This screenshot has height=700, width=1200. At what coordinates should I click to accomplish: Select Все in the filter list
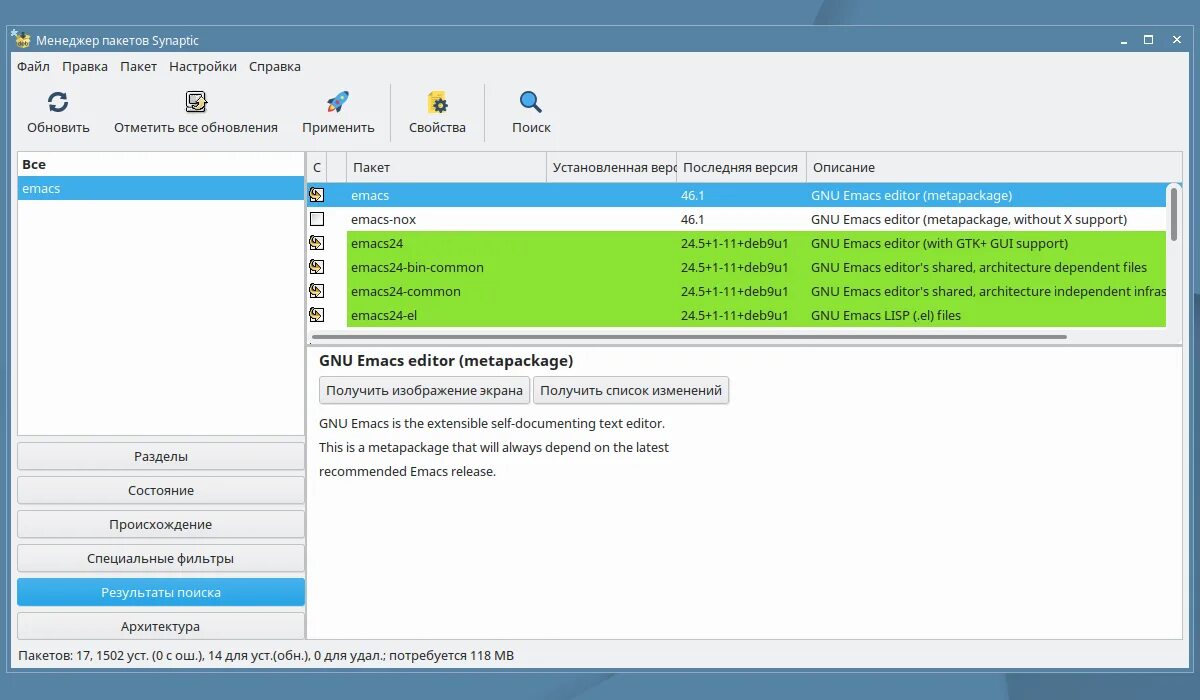(x=161, y=164)
